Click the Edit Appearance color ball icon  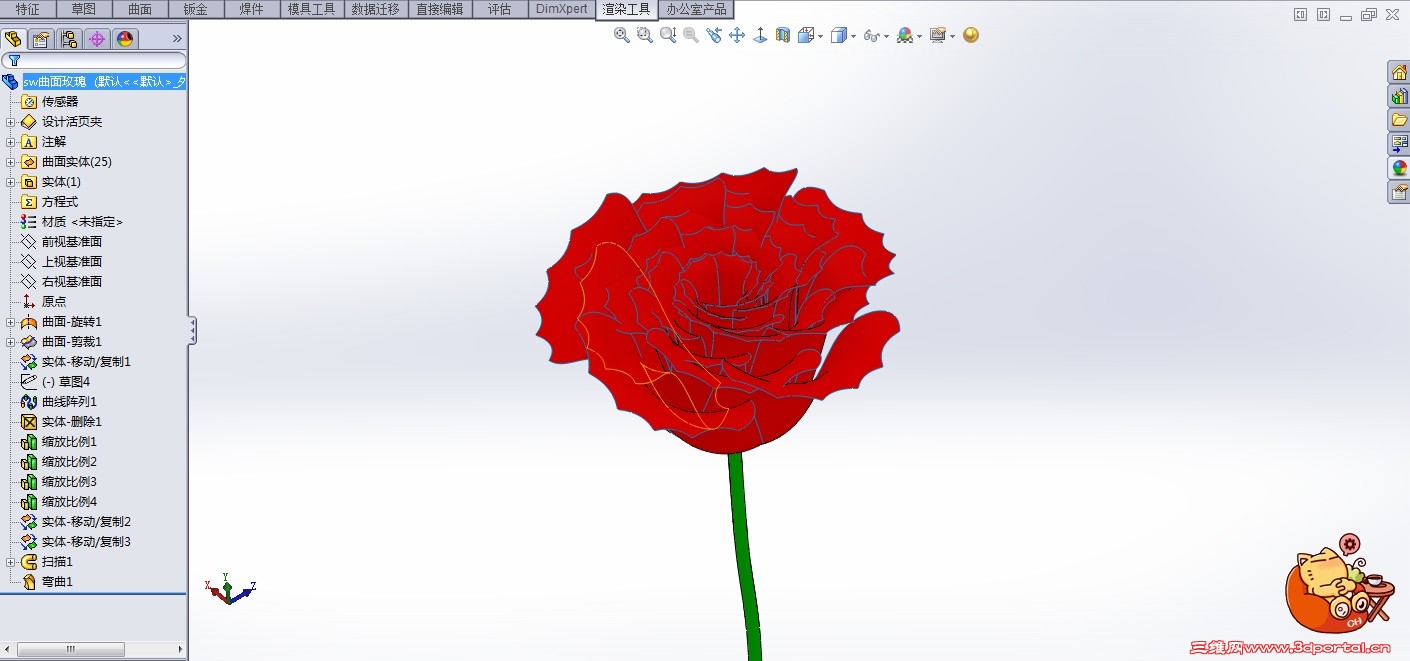click(904, 35)
